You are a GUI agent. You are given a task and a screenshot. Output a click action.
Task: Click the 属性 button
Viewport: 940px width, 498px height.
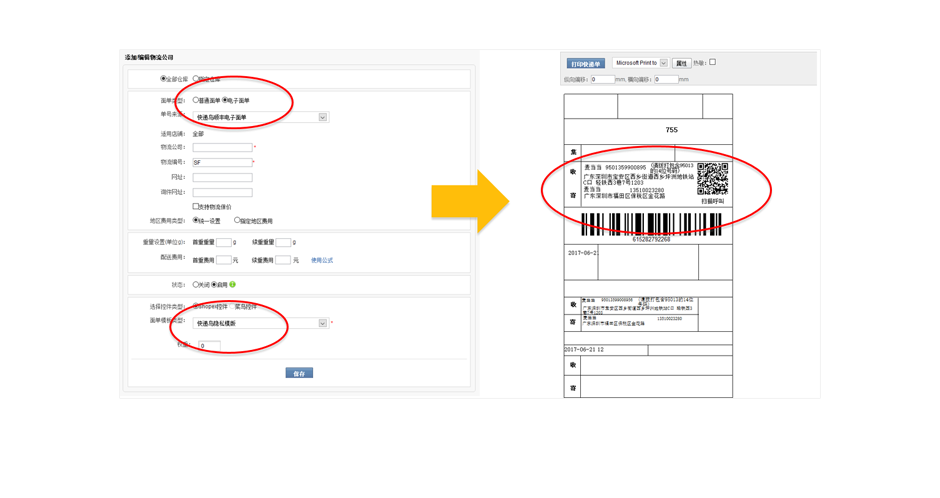(x=681, y=63)
